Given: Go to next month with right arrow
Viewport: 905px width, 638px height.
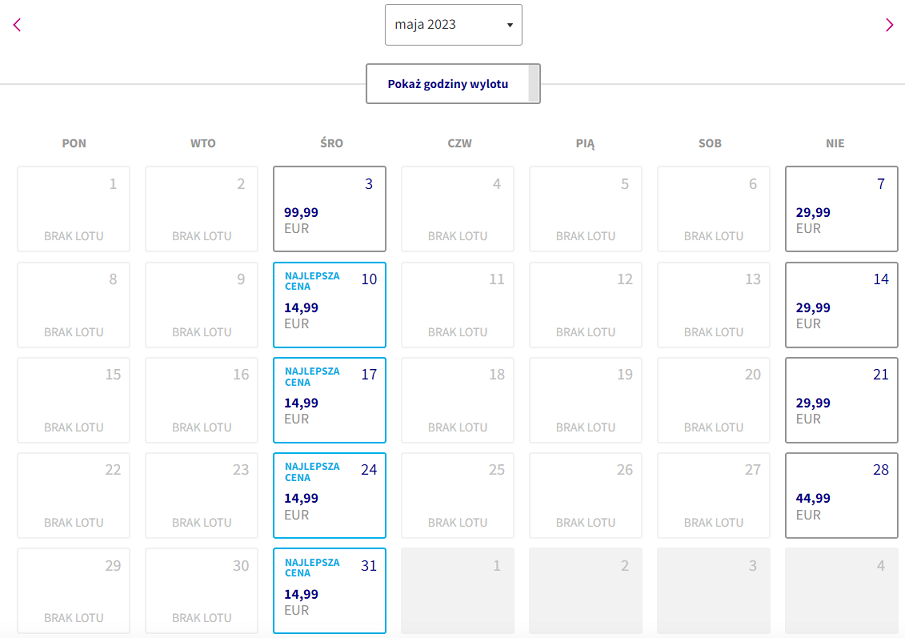Looking at the screenshot, I should (x=889, y=25).
